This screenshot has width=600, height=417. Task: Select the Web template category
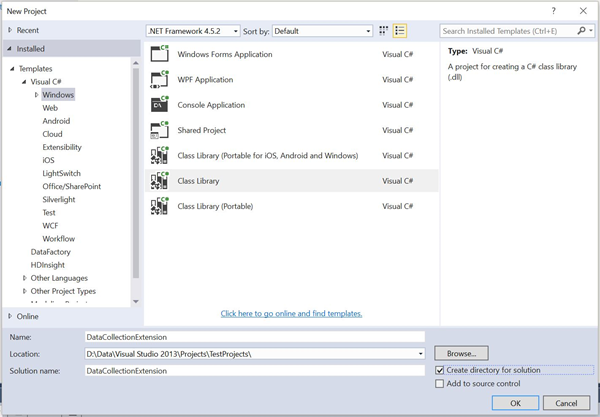(x=50, y=108)
